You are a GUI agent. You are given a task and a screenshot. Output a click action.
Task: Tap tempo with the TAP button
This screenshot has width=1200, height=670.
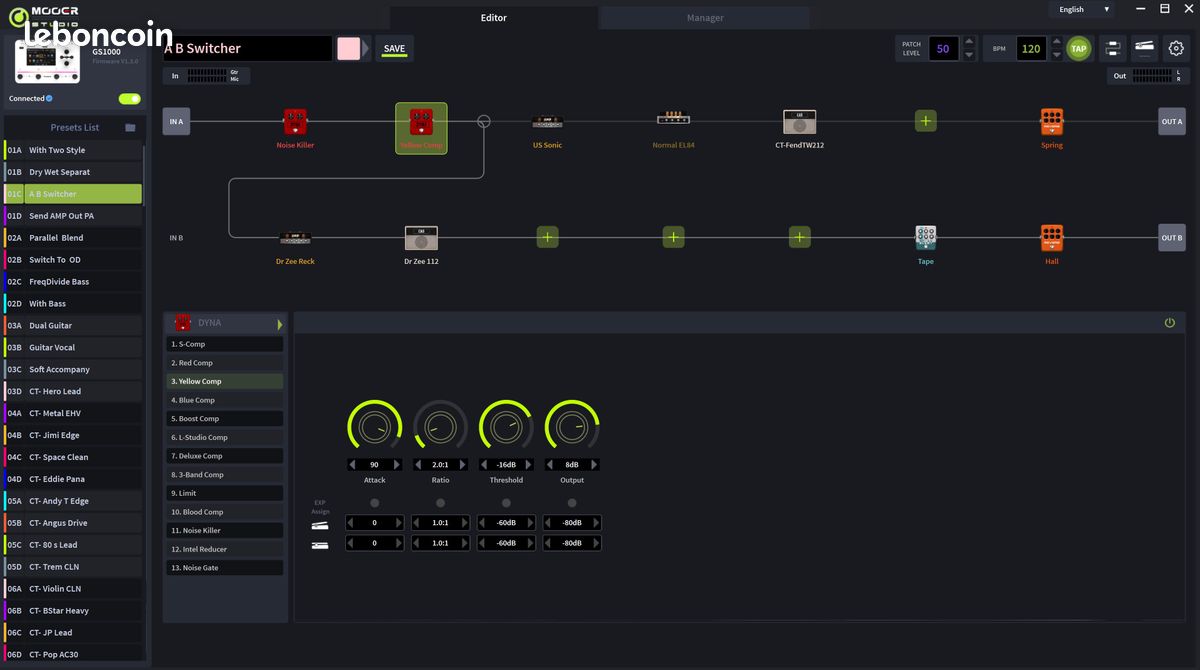[1078, 48]
